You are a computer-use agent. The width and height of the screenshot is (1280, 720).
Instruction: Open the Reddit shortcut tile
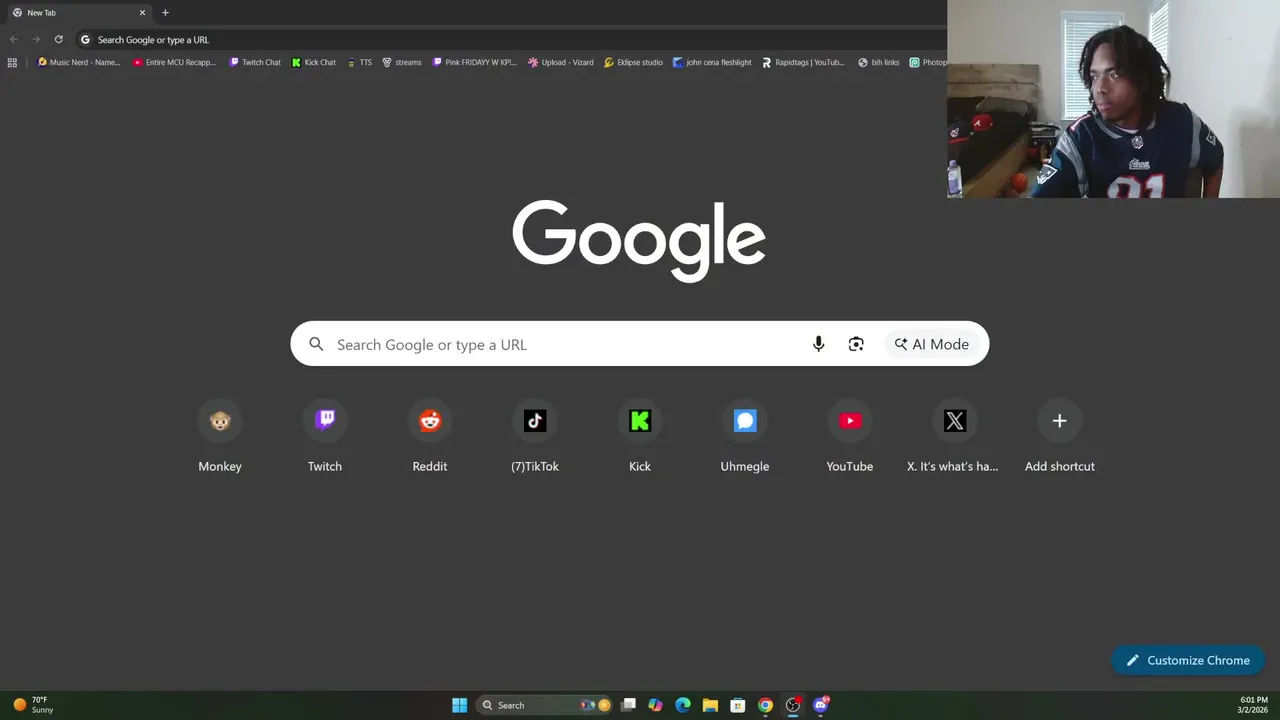pos(430,437)
